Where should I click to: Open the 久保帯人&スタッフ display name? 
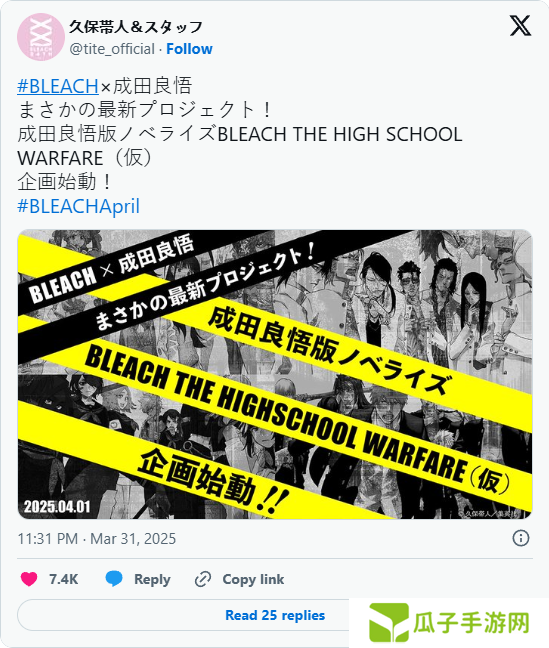(136, 27)
